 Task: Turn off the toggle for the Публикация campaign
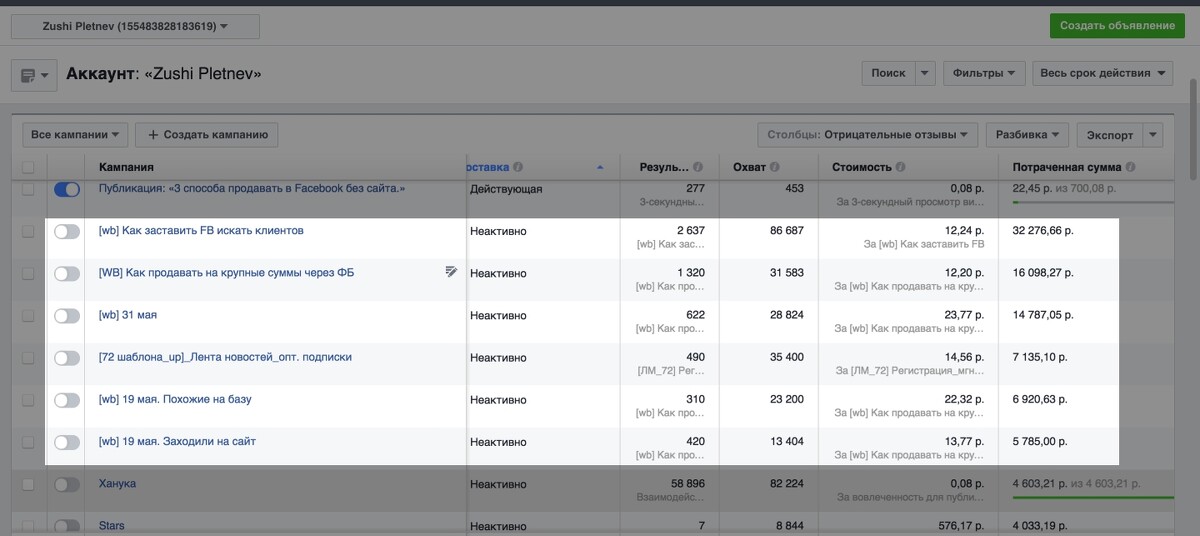point(67,189)
